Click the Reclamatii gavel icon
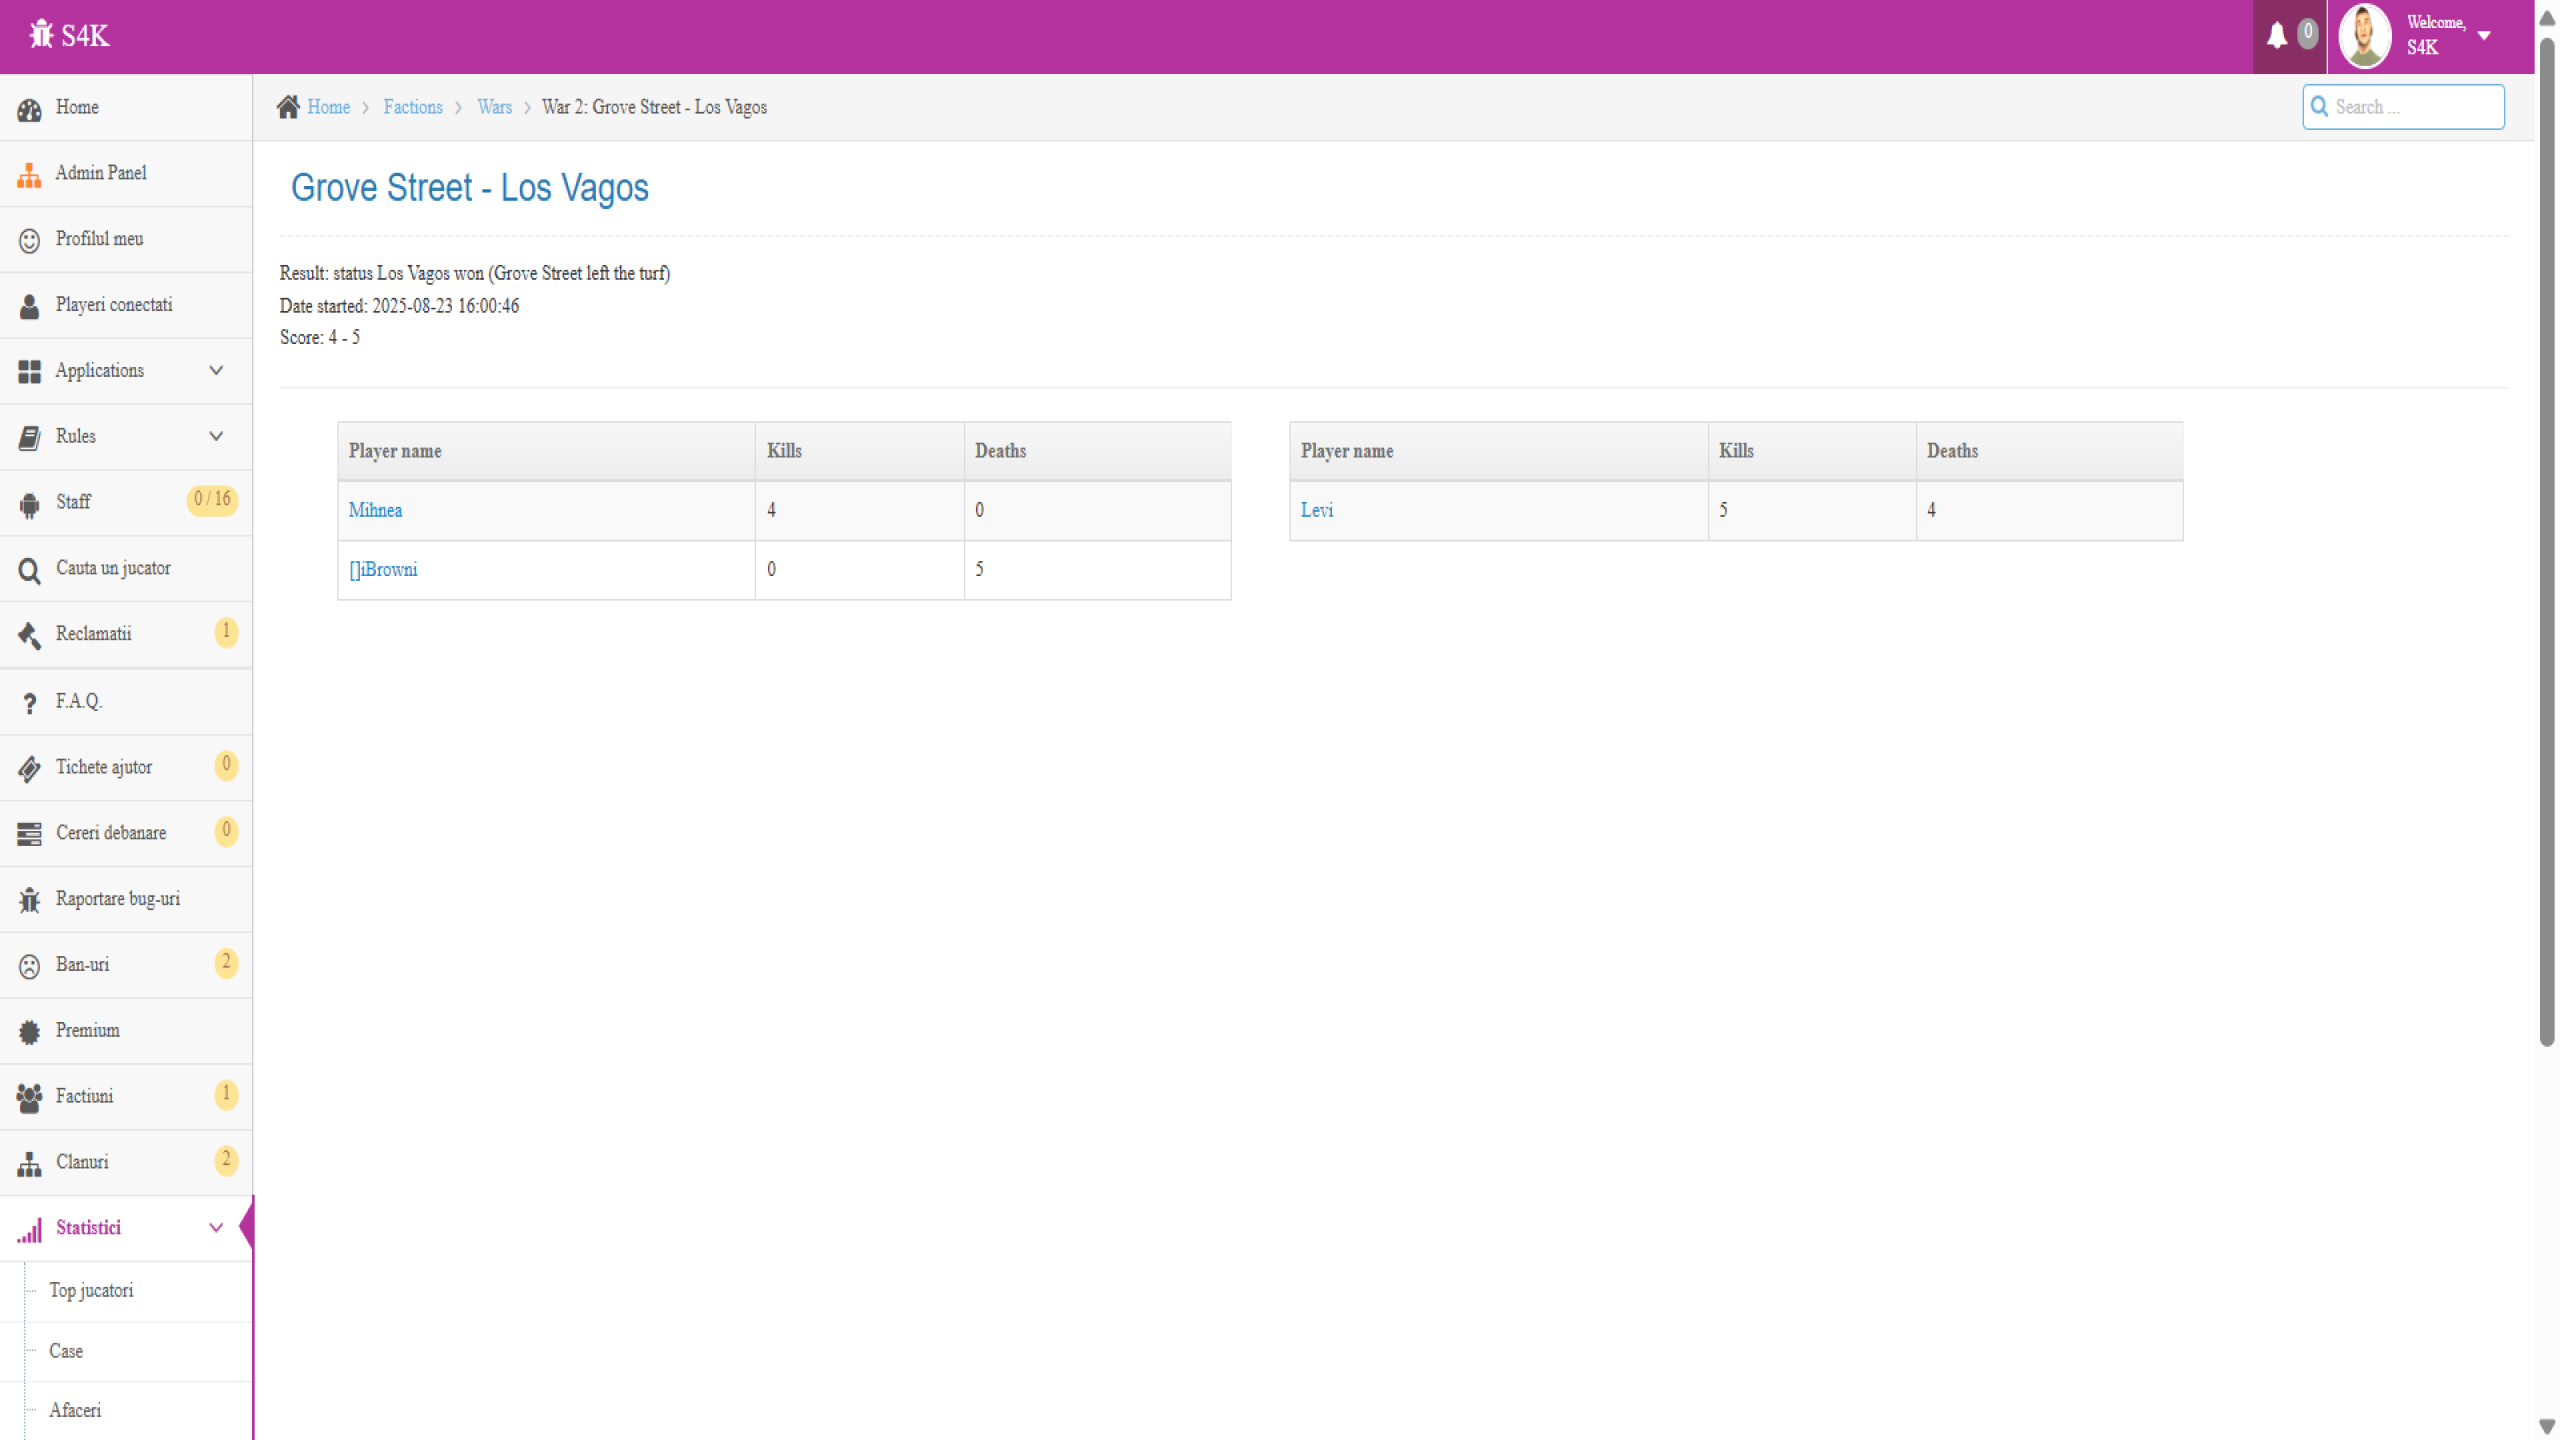The image size is (2560, 1440). click(29, 635)
